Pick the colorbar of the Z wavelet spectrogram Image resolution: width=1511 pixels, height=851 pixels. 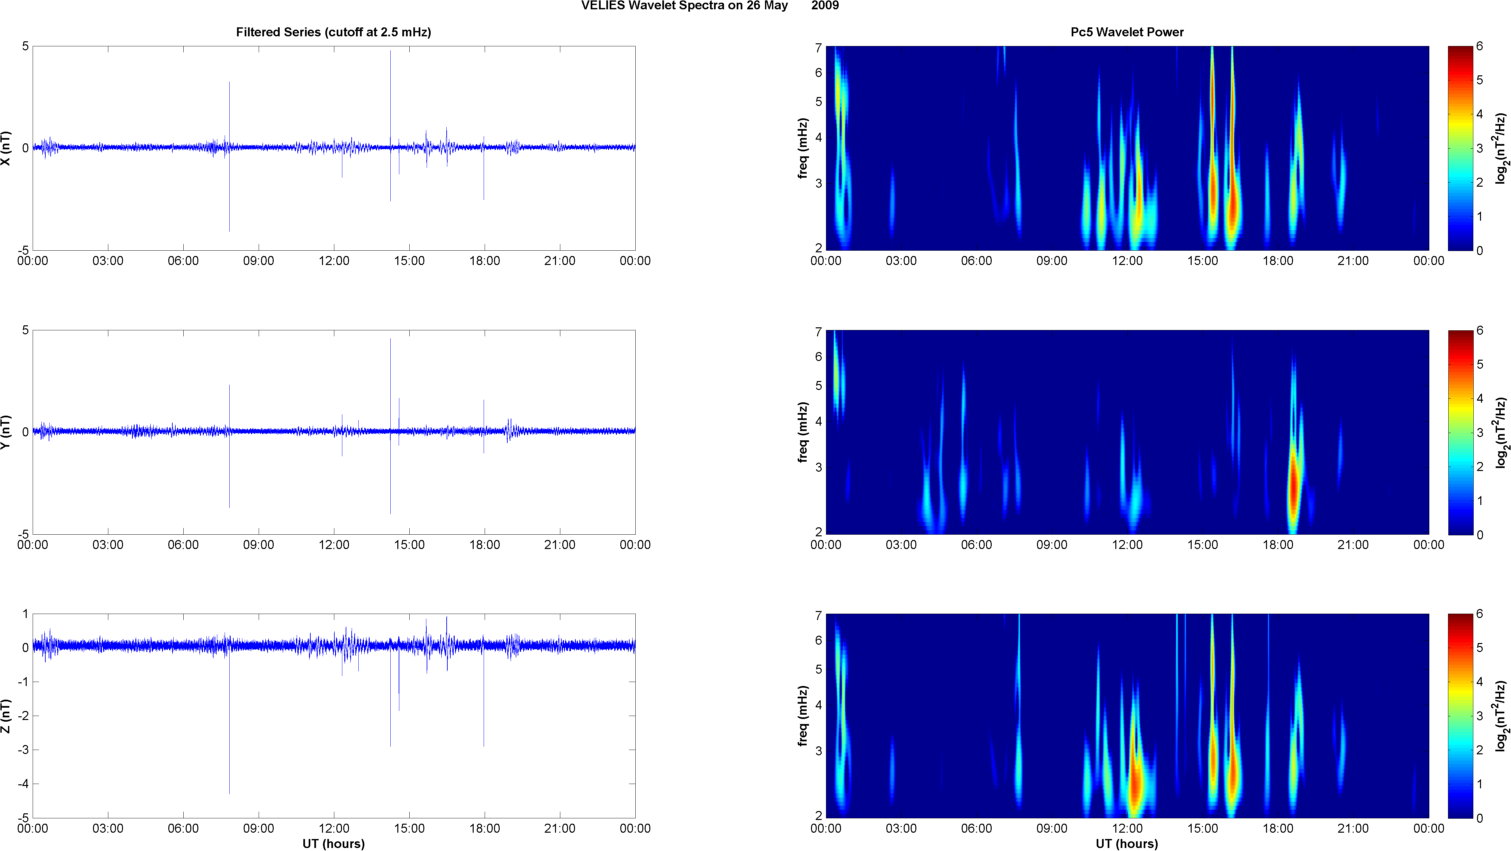click(x=1460, y=716)
